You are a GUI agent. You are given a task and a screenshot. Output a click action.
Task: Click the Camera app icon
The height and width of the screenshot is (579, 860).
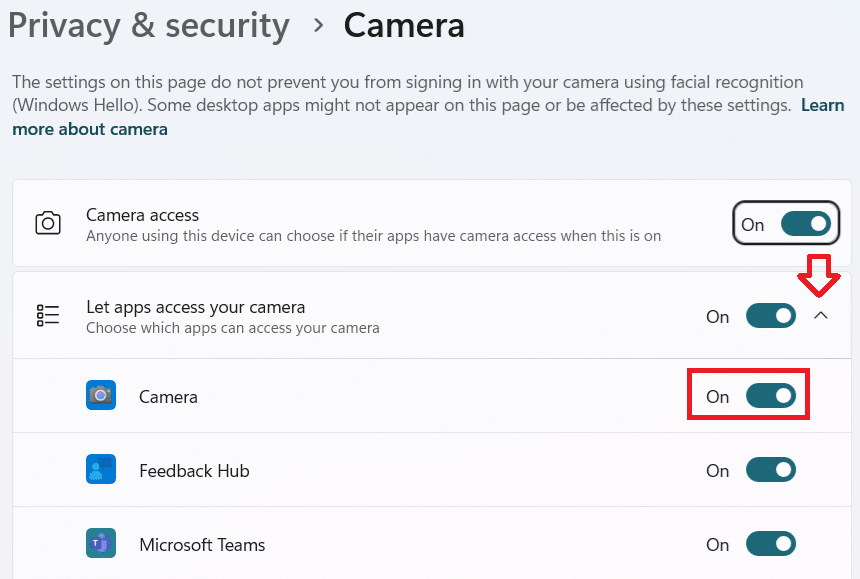coord(101,396)
